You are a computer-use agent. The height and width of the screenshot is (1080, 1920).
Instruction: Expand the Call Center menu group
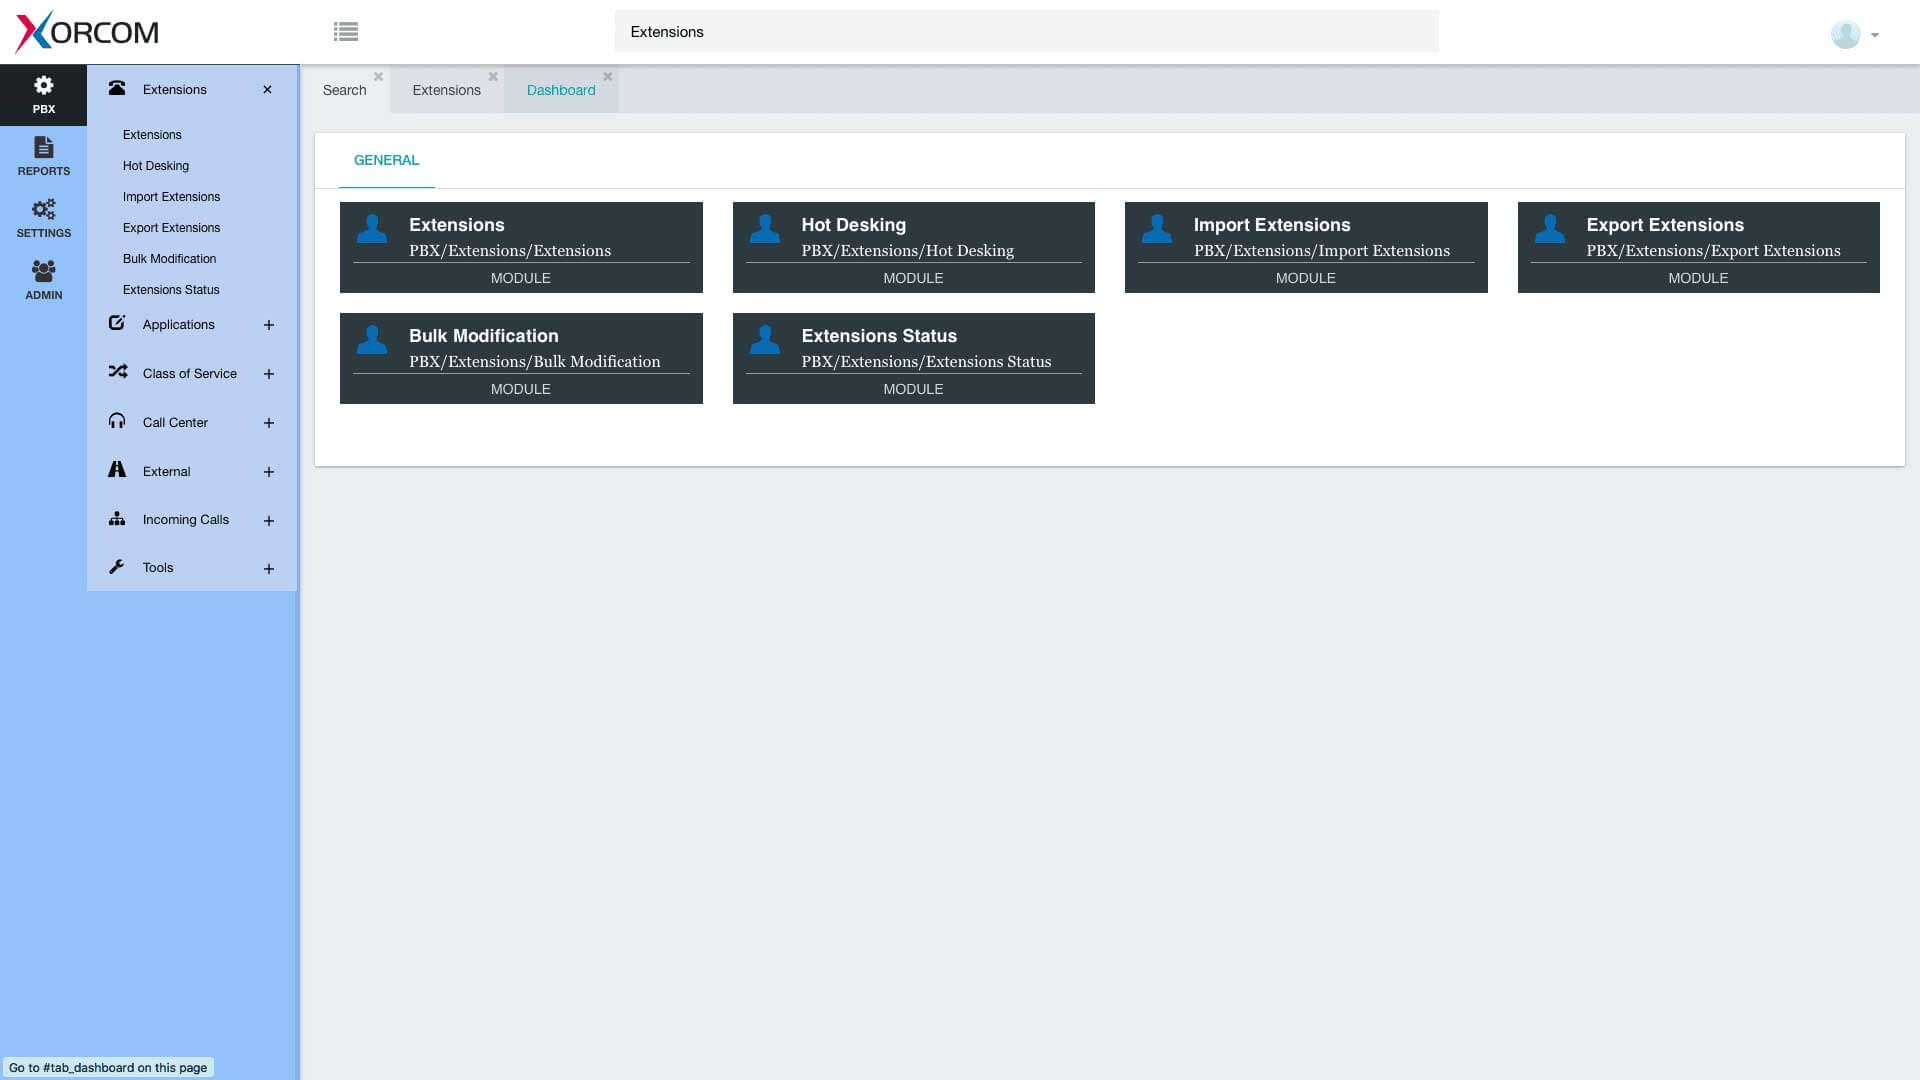coord(268,423)
